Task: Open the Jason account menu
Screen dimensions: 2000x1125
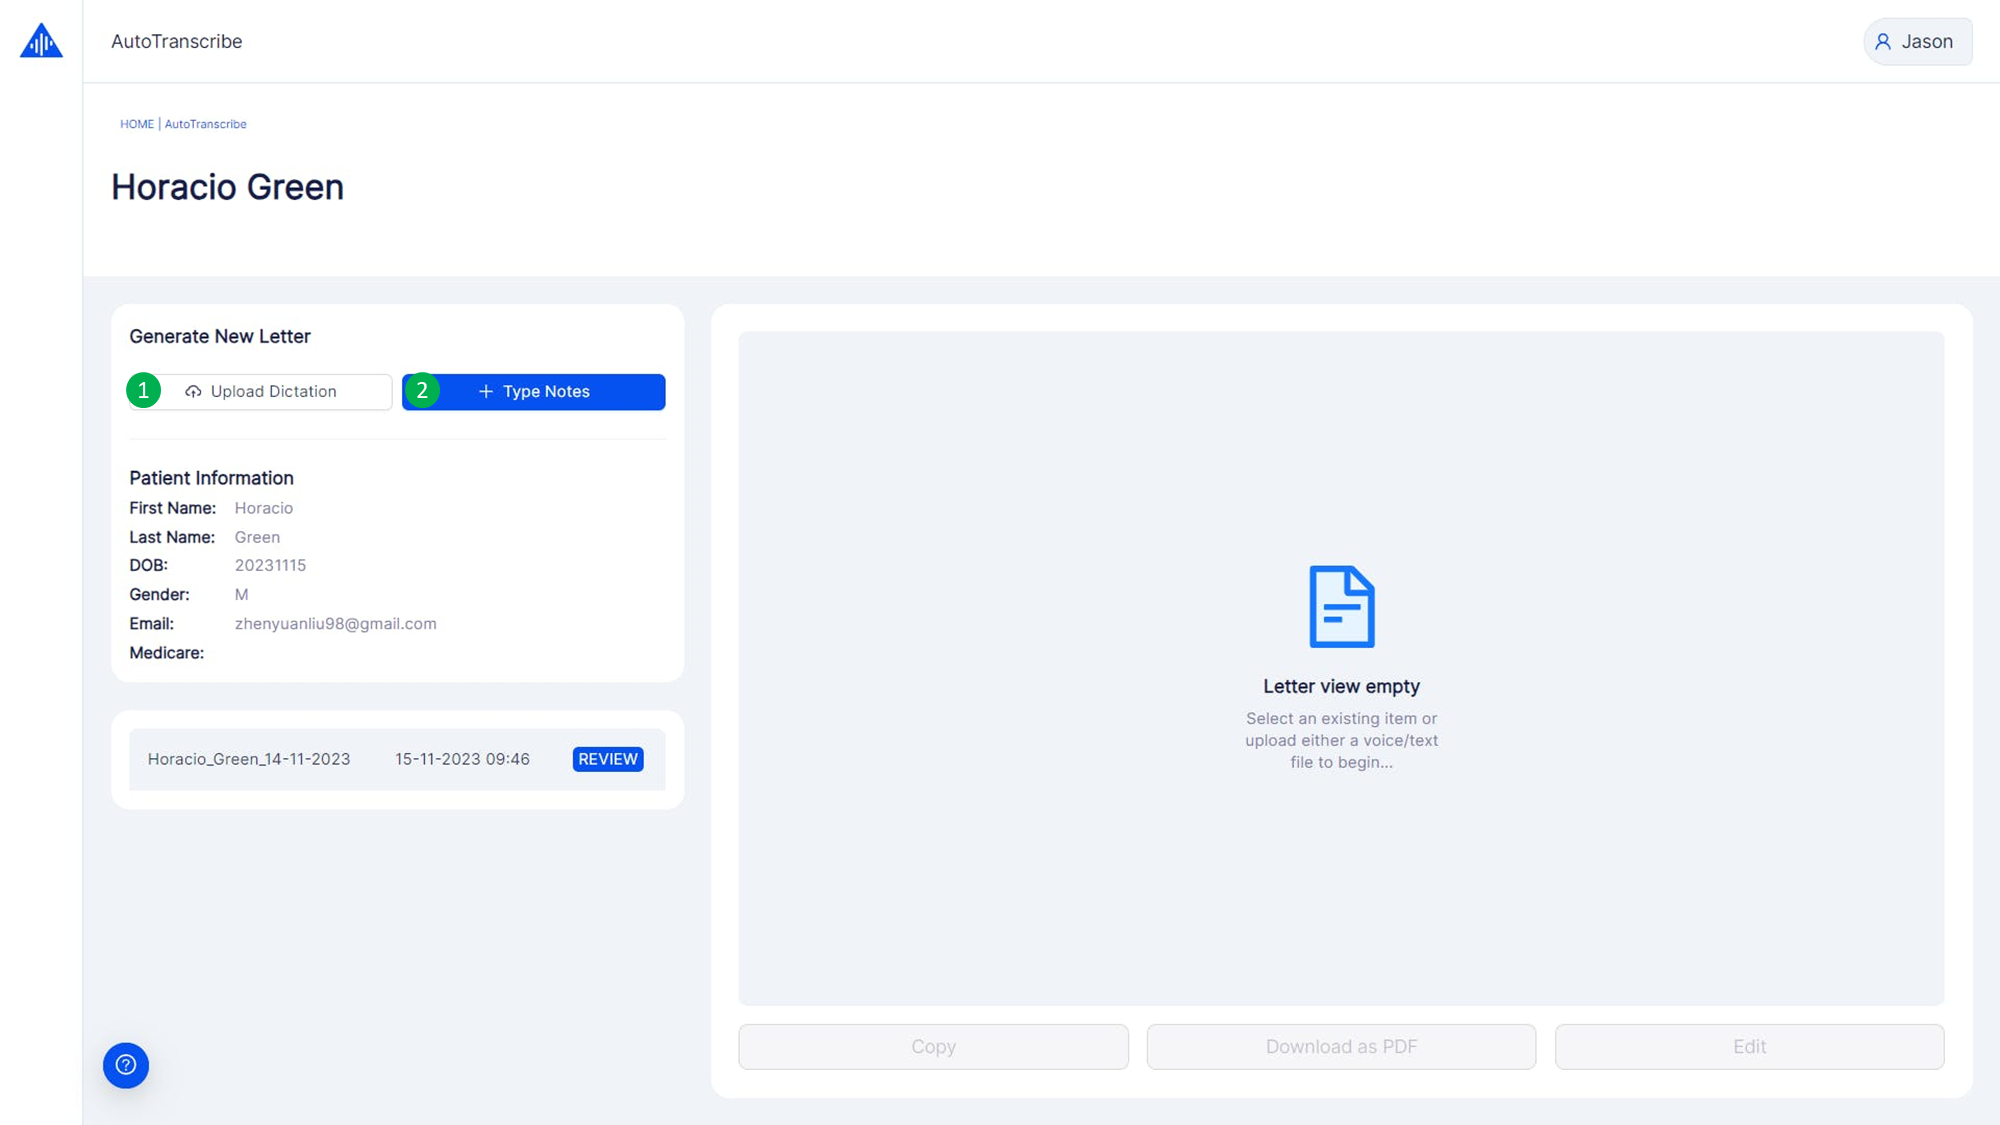Action: [x=1917, y=42]
